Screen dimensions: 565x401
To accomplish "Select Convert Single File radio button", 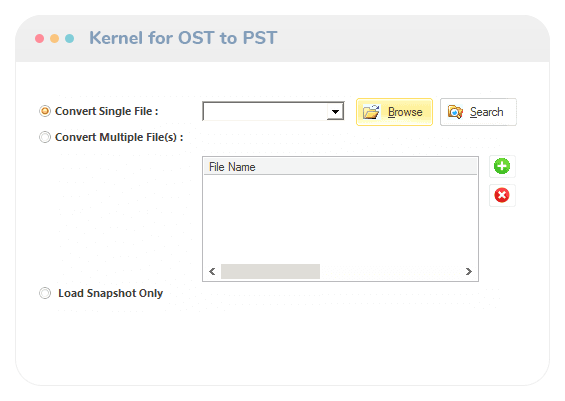I will click(x=45, y=111).
